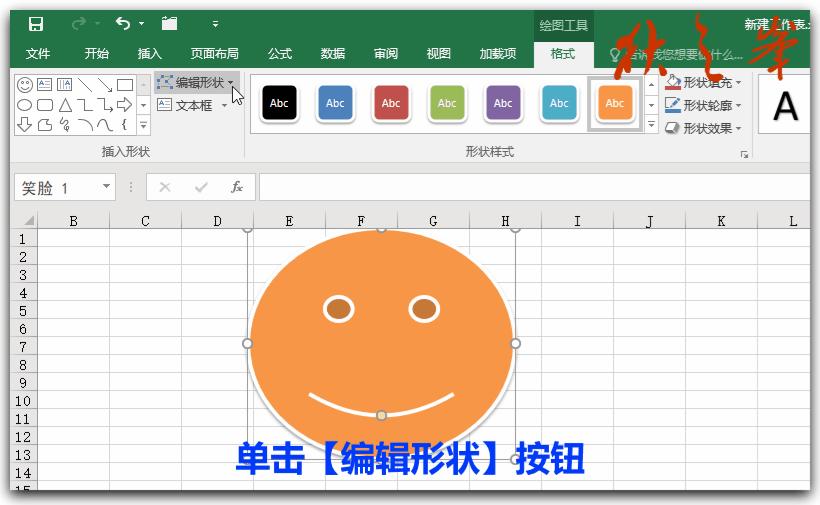
Task: Apply the black Abc shape style
Action: point(279,103)
